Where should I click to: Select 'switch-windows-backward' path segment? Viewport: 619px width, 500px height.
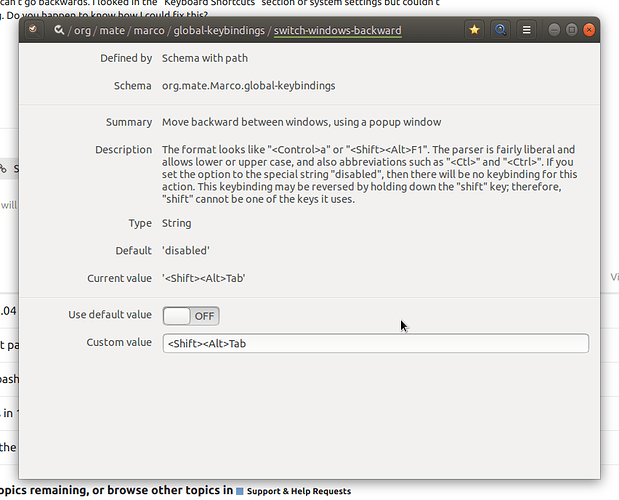tap(338, 31)
